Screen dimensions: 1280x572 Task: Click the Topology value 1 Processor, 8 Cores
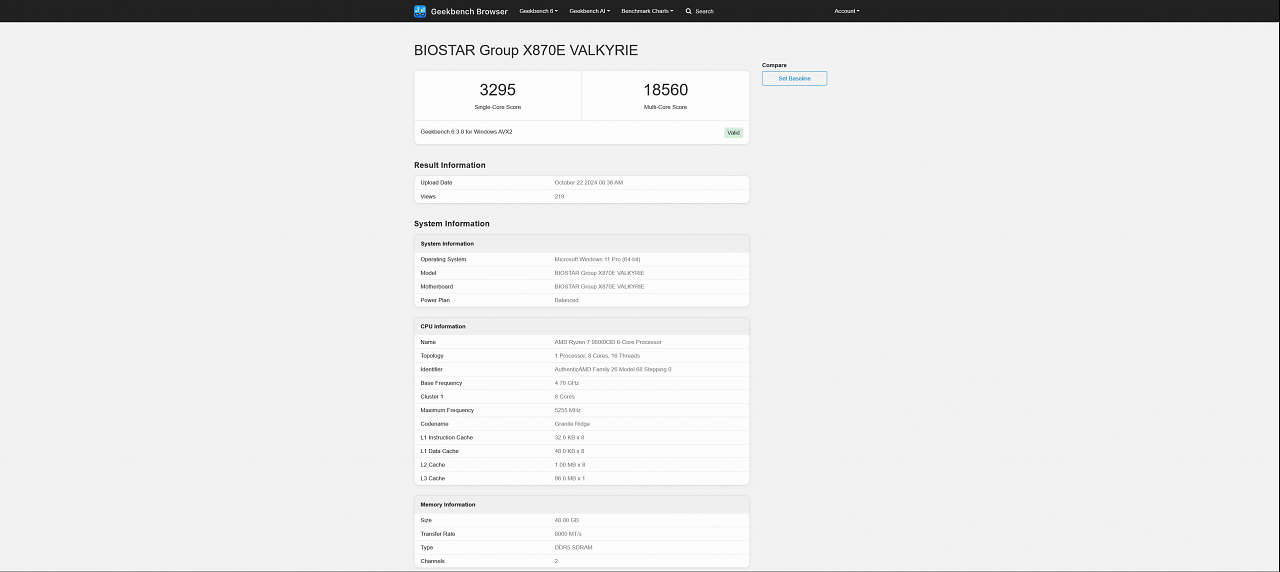(597, 356)
